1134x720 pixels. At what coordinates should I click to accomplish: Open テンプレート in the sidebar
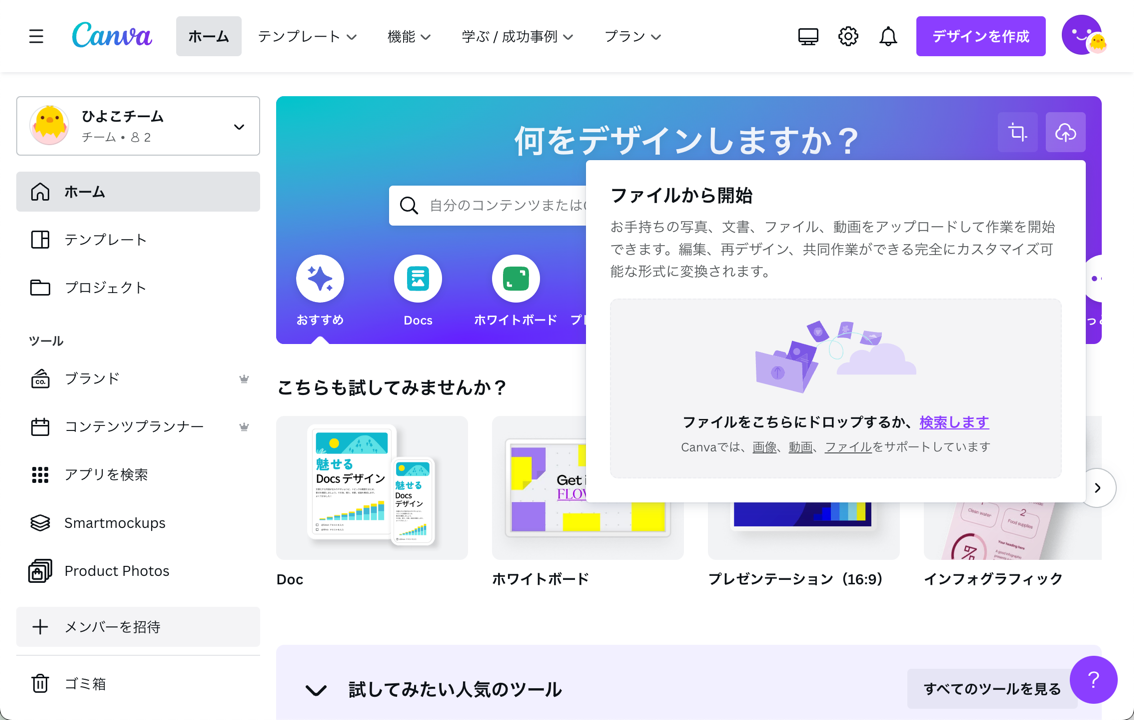coord(138,239)
